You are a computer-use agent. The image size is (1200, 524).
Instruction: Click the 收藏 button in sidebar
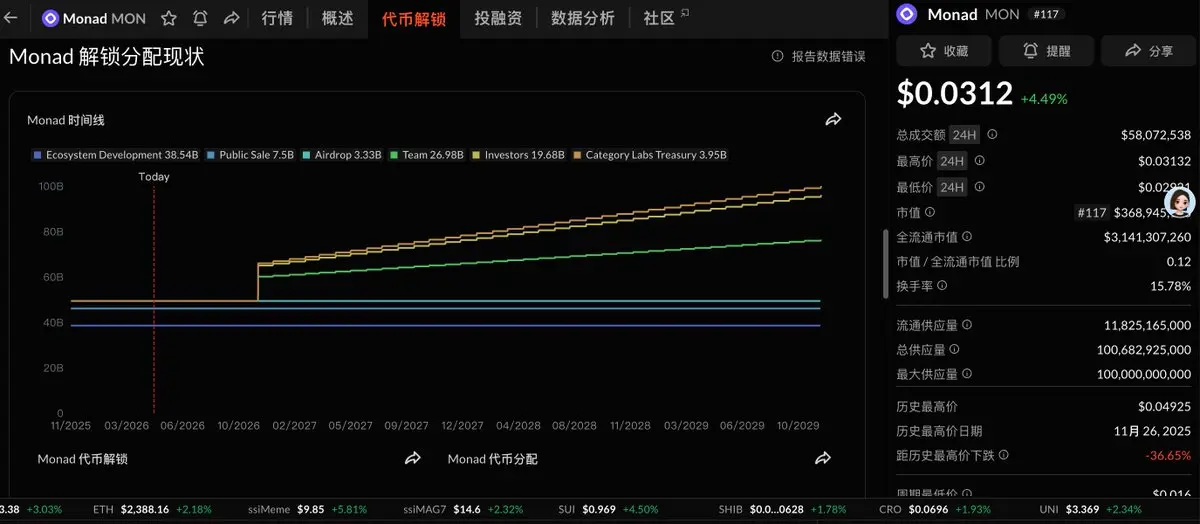pyautogui.click(x=944, y=50)
